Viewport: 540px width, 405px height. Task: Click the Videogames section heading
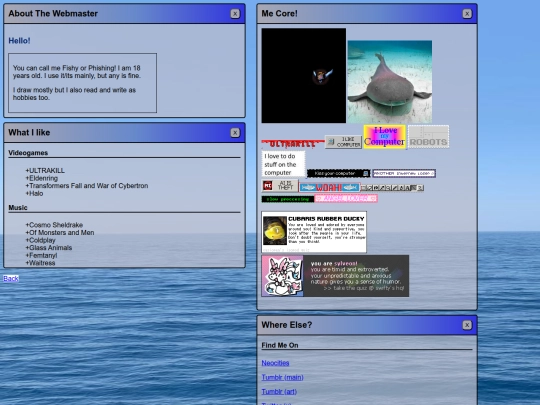(28, 153)
